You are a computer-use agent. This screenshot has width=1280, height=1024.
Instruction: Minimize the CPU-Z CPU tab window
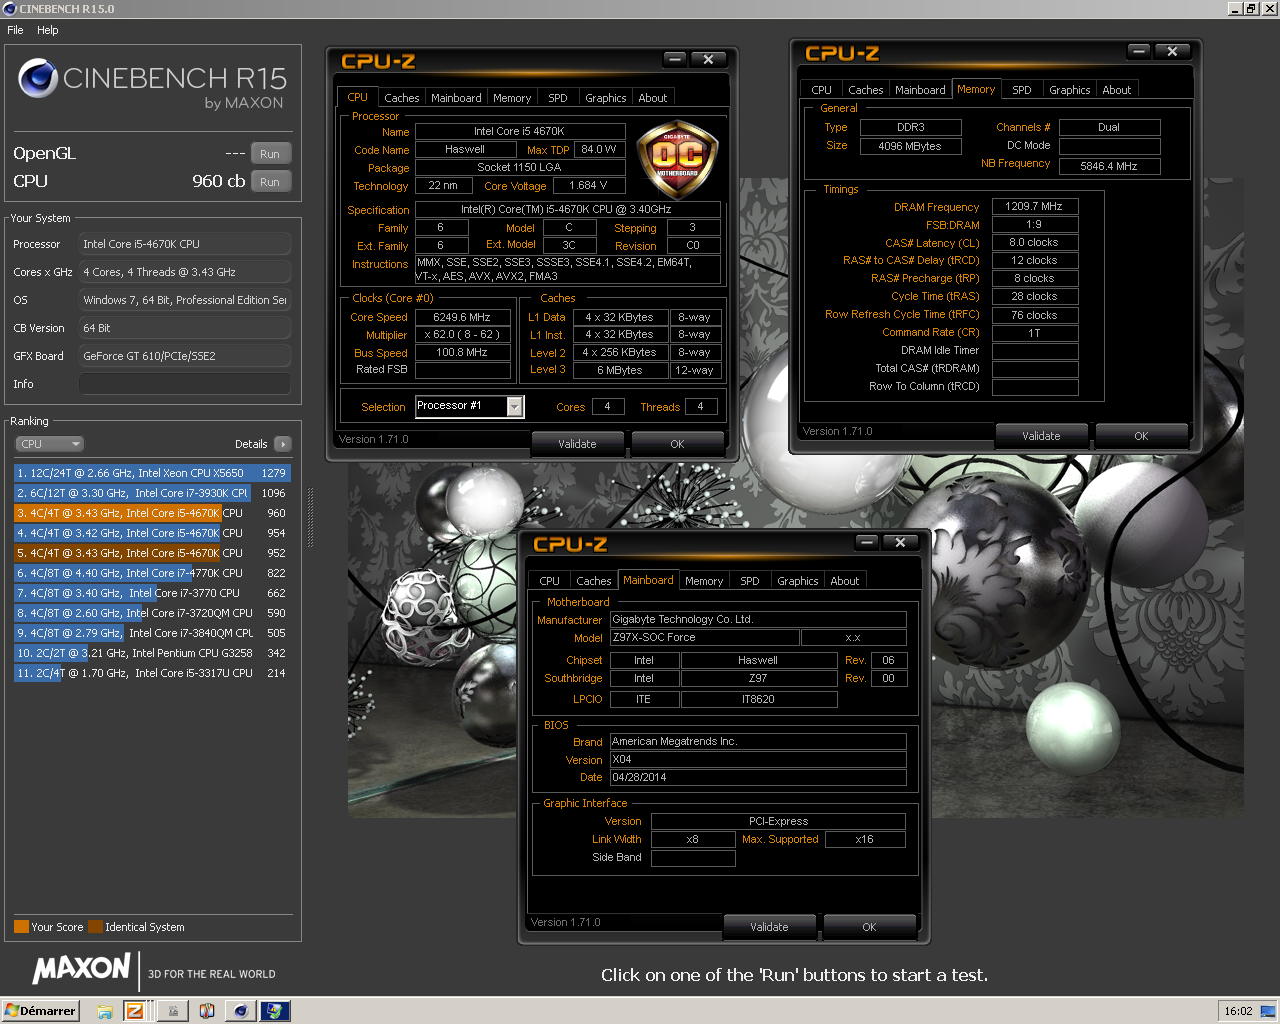pos(675,59)
